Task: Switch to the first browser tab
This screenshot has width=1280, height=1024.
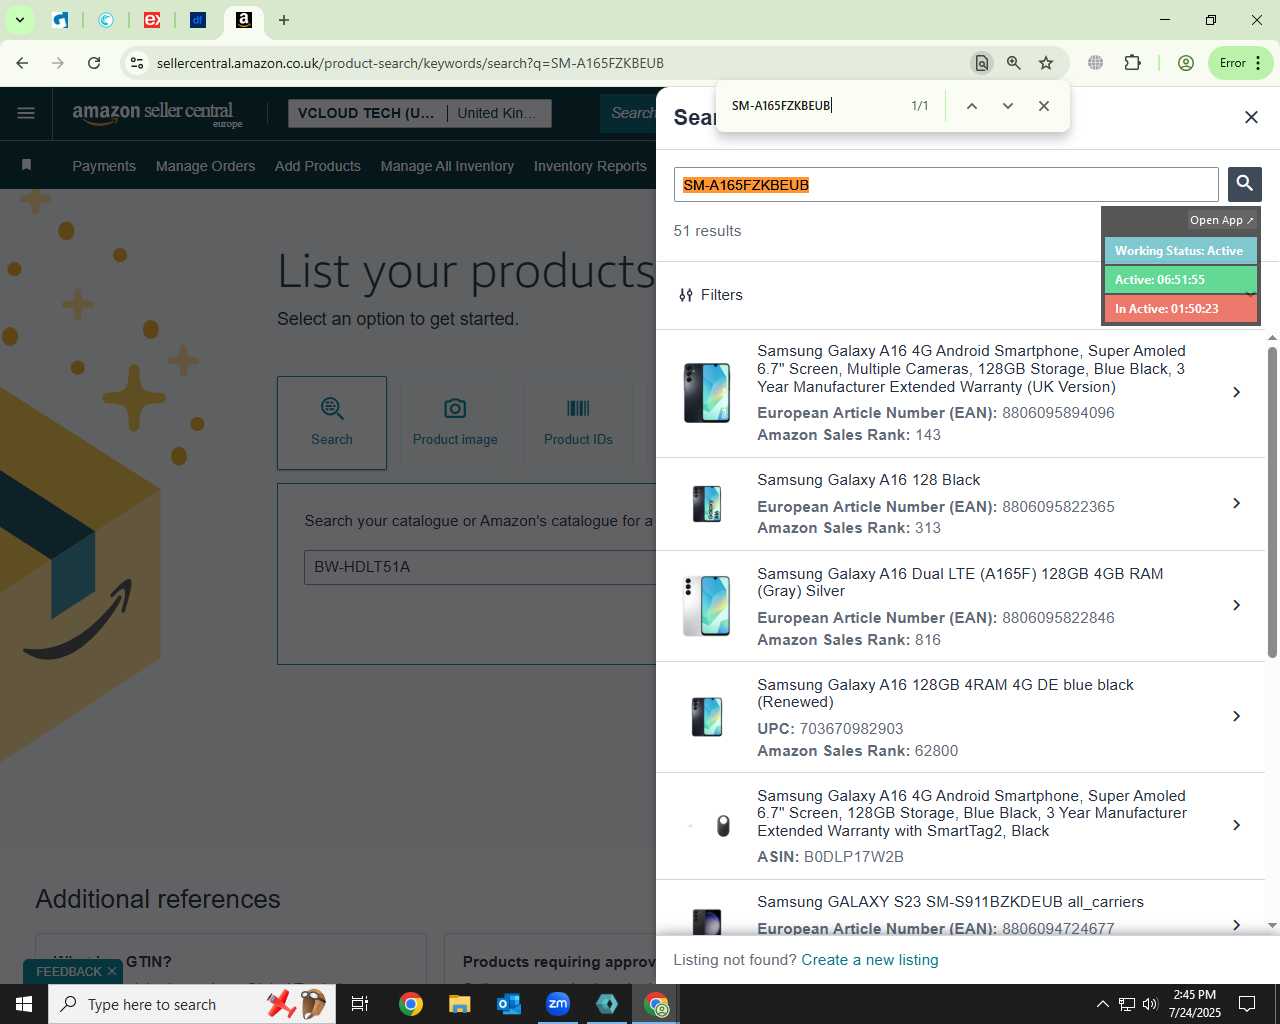Action: click(61, 20)
